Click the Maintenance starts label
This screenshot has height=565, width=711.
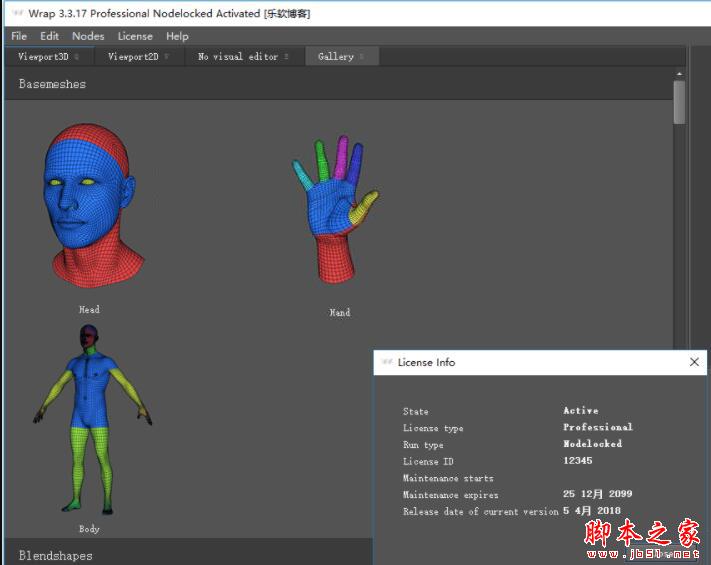pyautogui.click(x=448, y=478)
